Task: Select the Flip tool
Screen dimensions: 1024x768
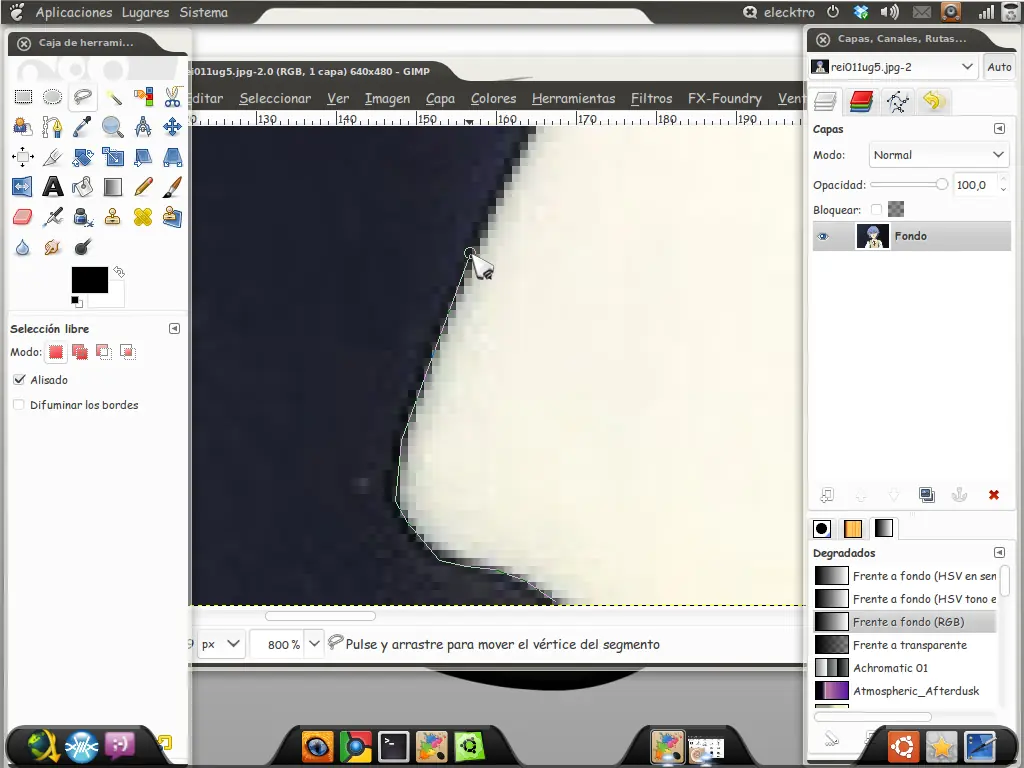Action: (x=22, y=187)
